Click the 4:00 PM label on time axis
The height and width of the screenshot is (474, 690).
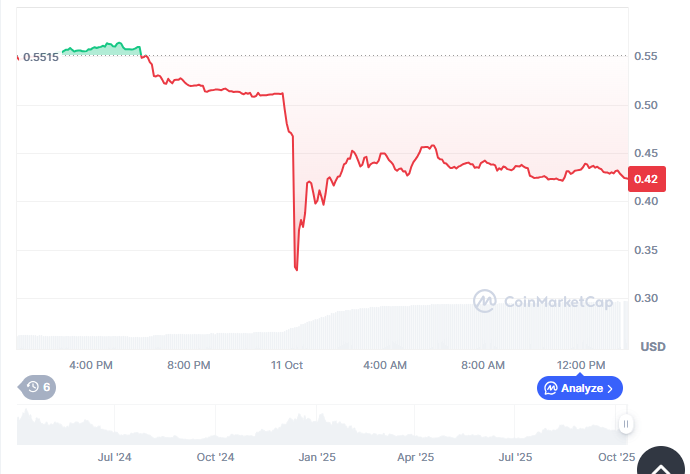coord(95,365)
